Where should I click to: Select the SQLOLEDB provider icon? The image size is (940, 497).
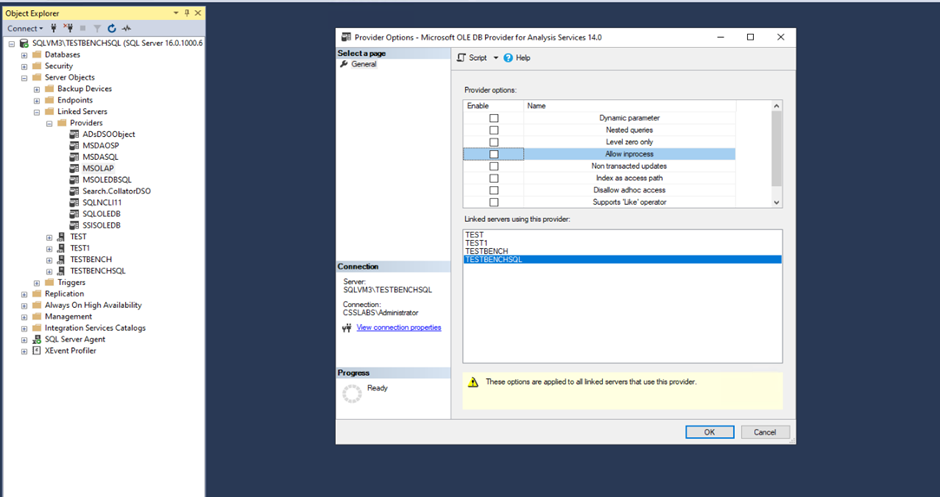point(74,214)
